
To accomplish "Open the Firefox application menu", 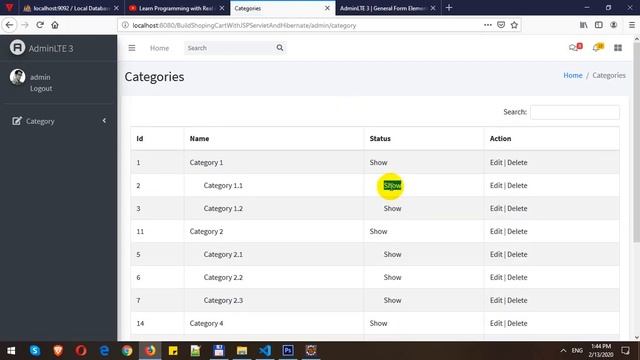I will coord(631,25).
